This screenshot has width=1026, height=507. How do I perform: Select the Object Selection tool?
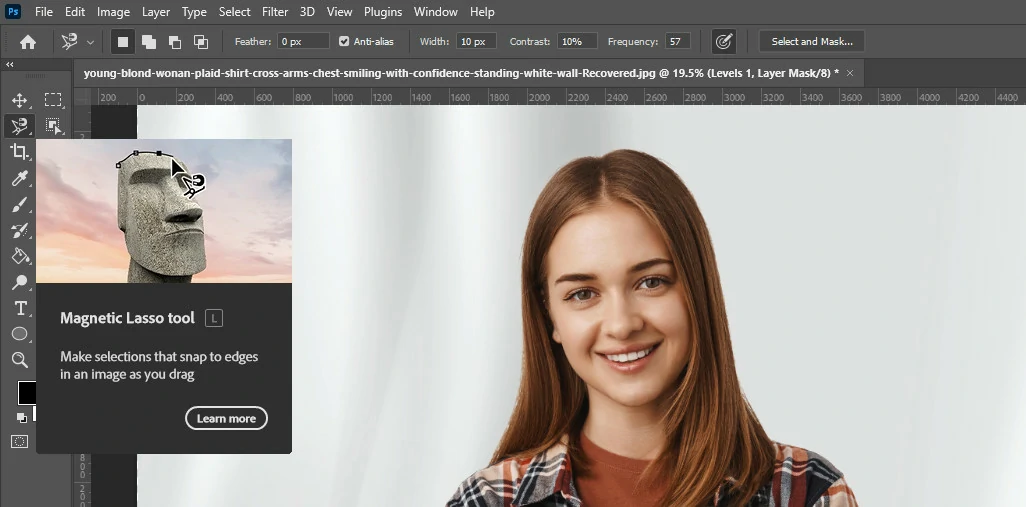click(53, 126)
